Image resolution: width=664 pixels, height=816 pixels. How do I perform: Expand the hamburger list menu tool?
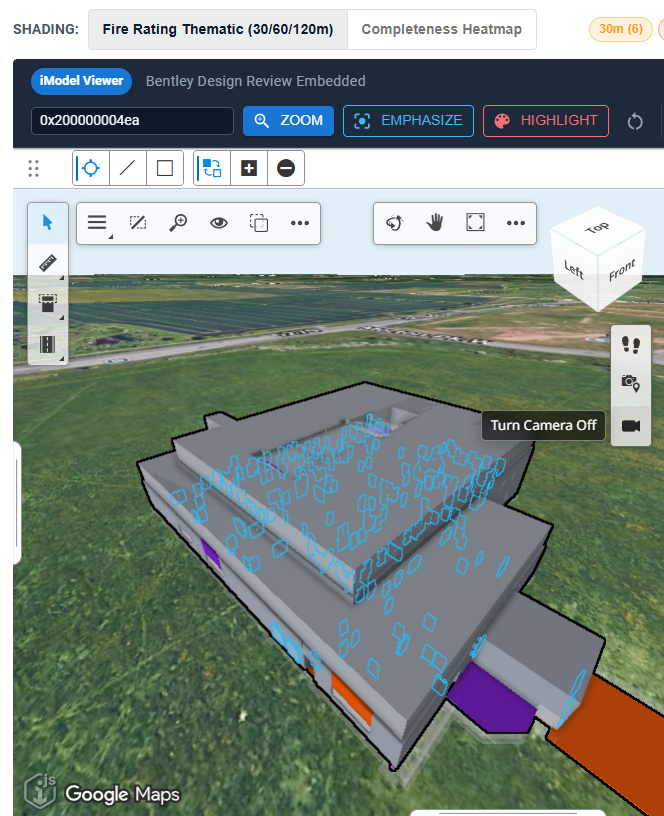click(x=97, y=223)
